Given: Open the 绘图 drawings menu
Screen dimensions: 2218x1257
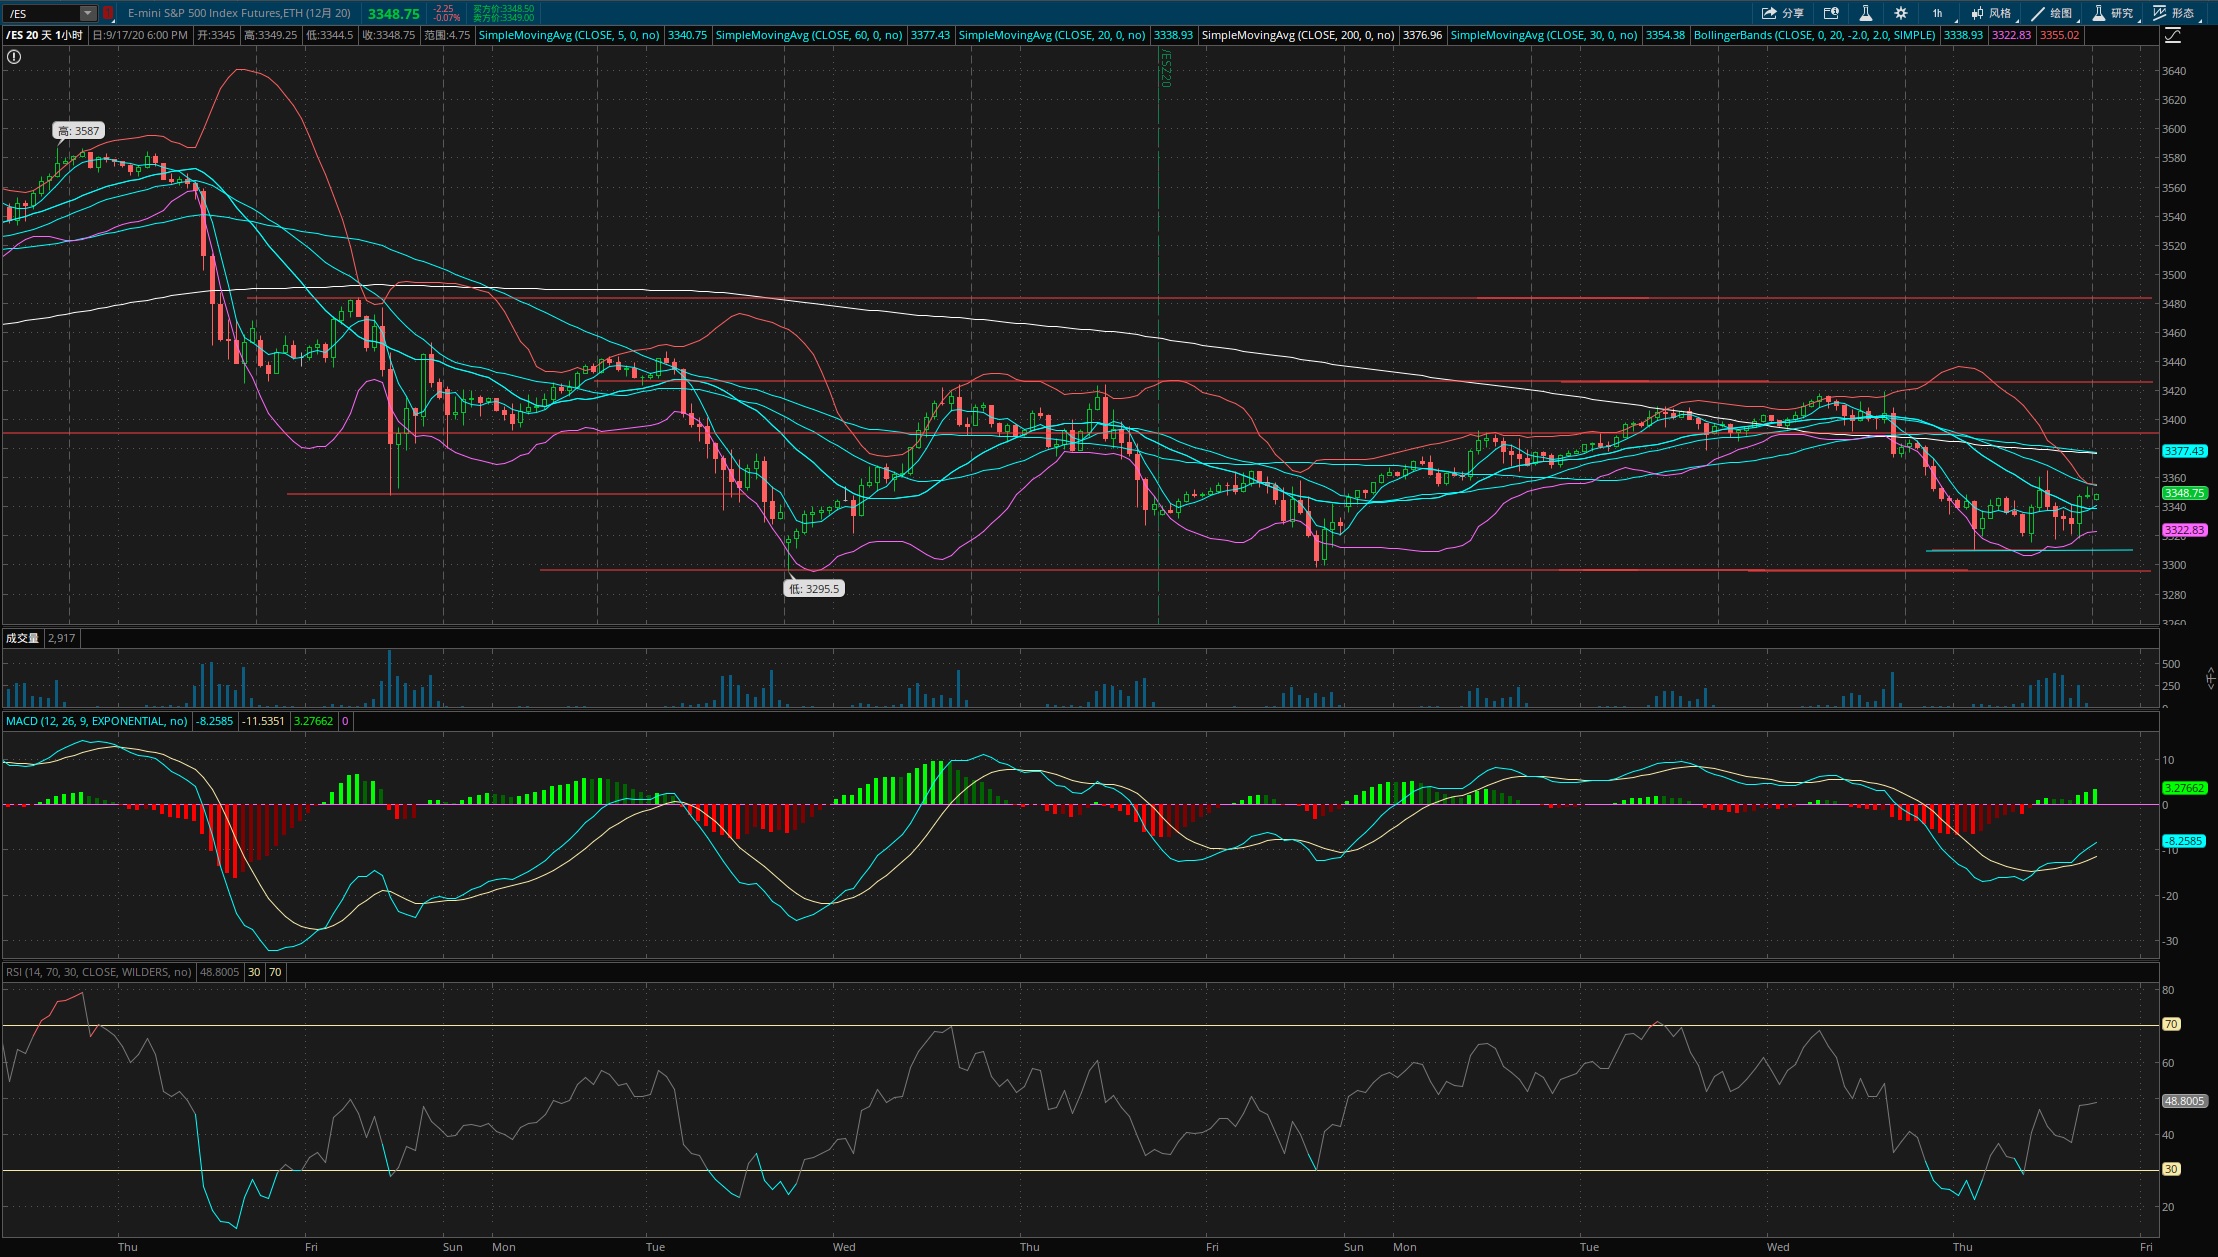Looking at the screenshot, I should coord(2053,13).
